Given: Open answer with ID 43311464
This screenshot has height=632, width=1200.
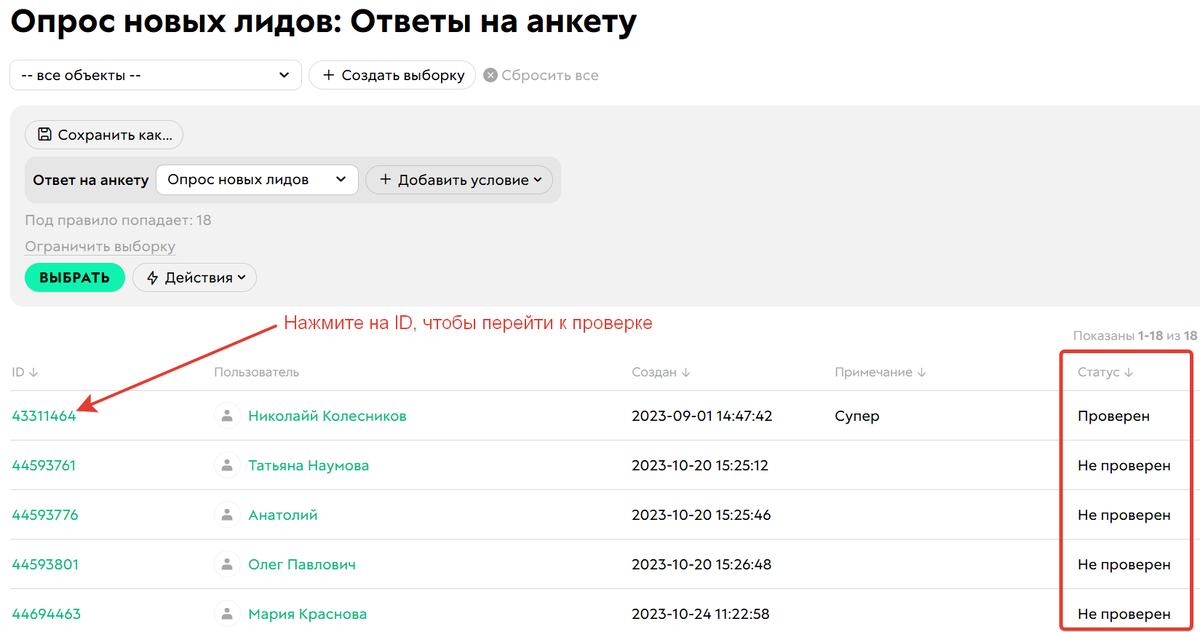Looking at the screenshot, I should pyautogui.click(x=44, y=415).
